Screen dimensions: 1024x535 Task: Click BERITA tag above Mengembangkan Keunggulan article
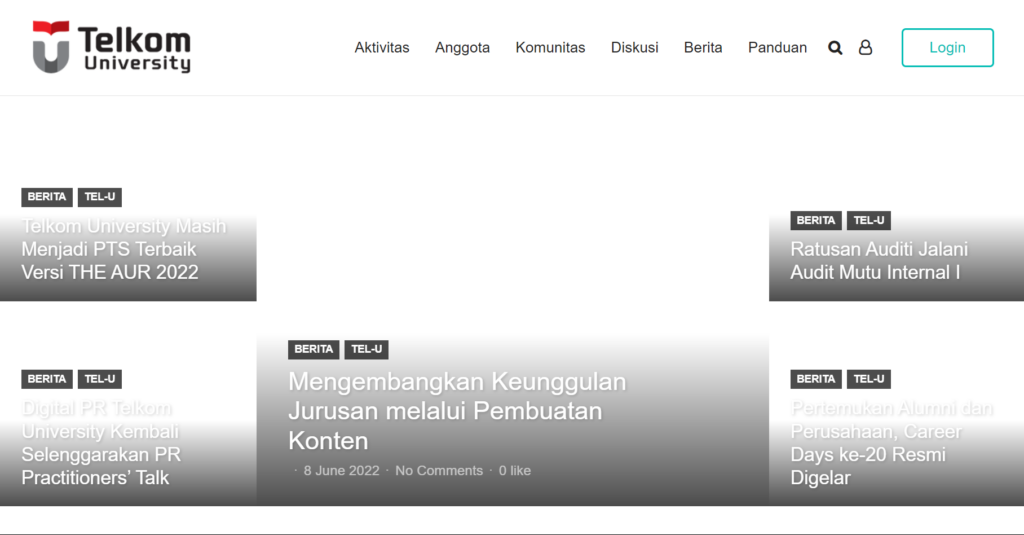314,349
